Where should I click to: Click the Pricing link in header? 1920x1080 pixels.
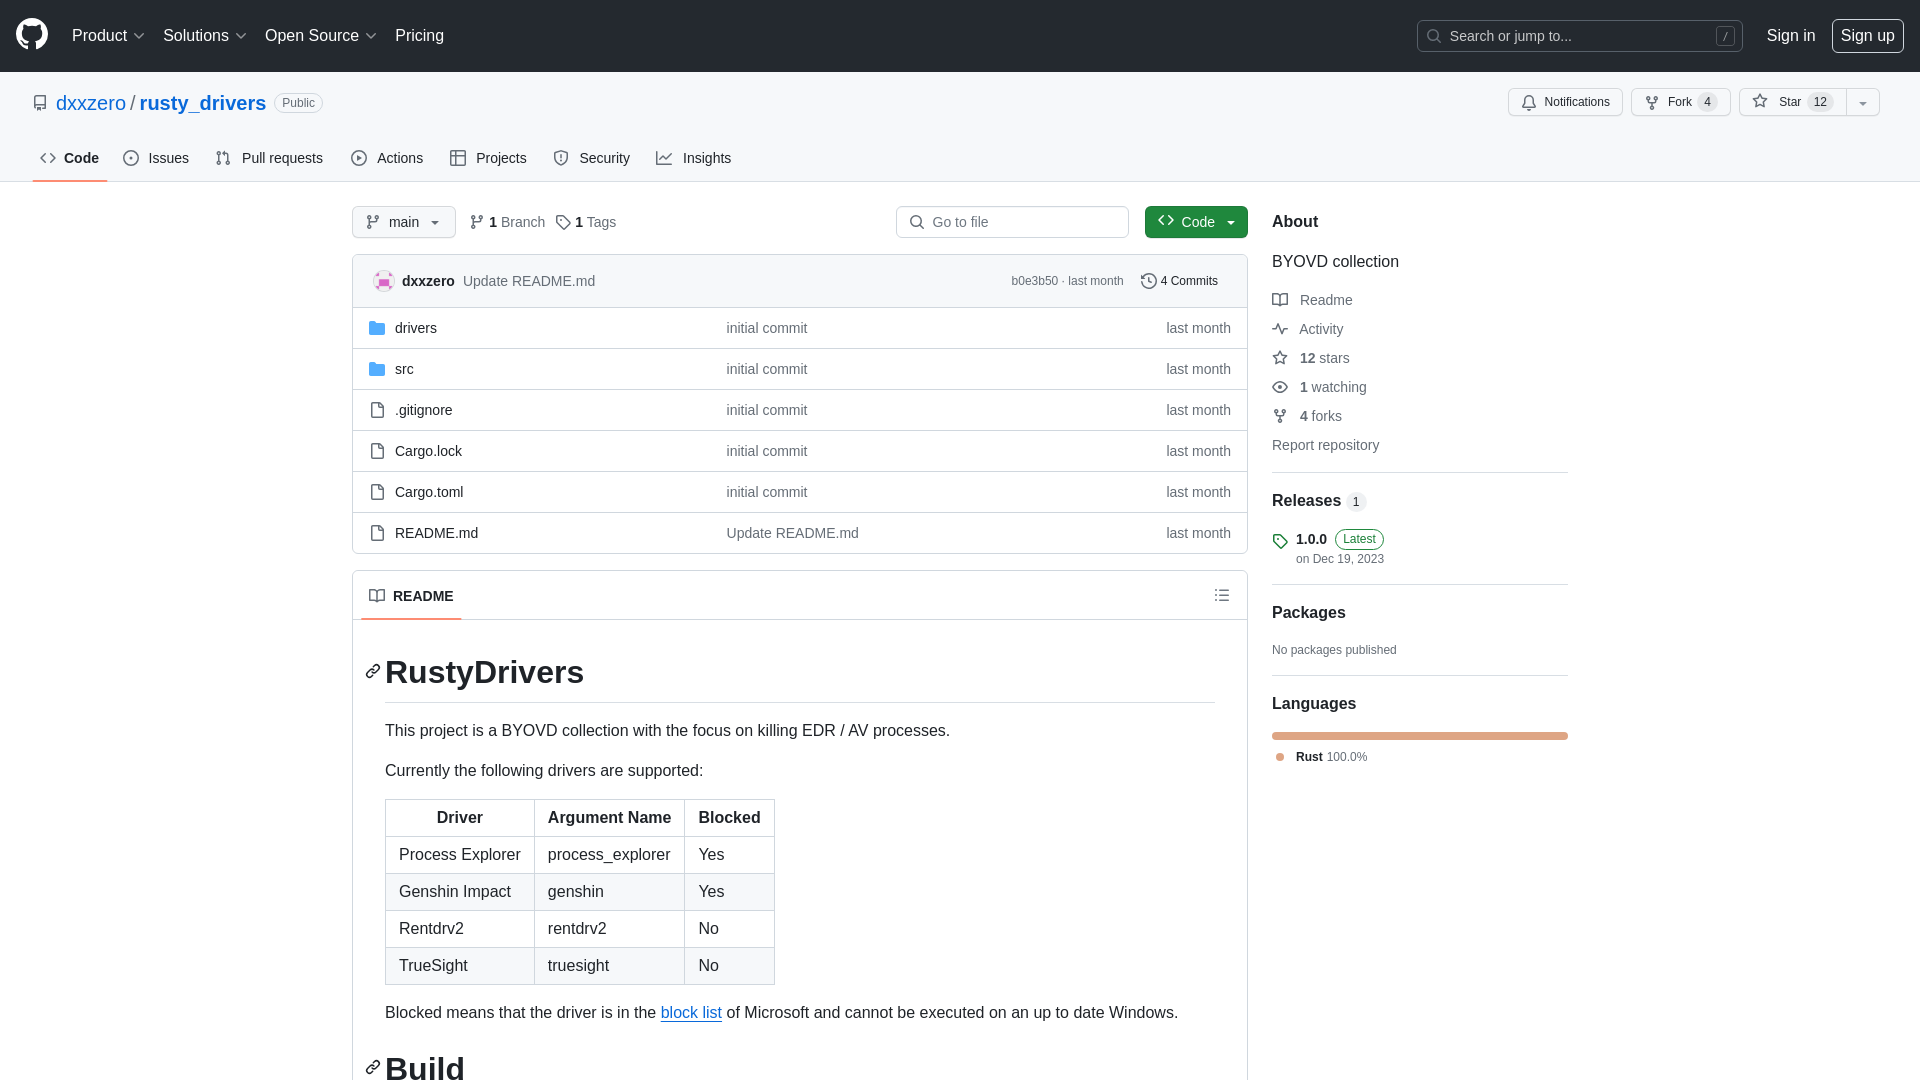(x=419, y=35)
